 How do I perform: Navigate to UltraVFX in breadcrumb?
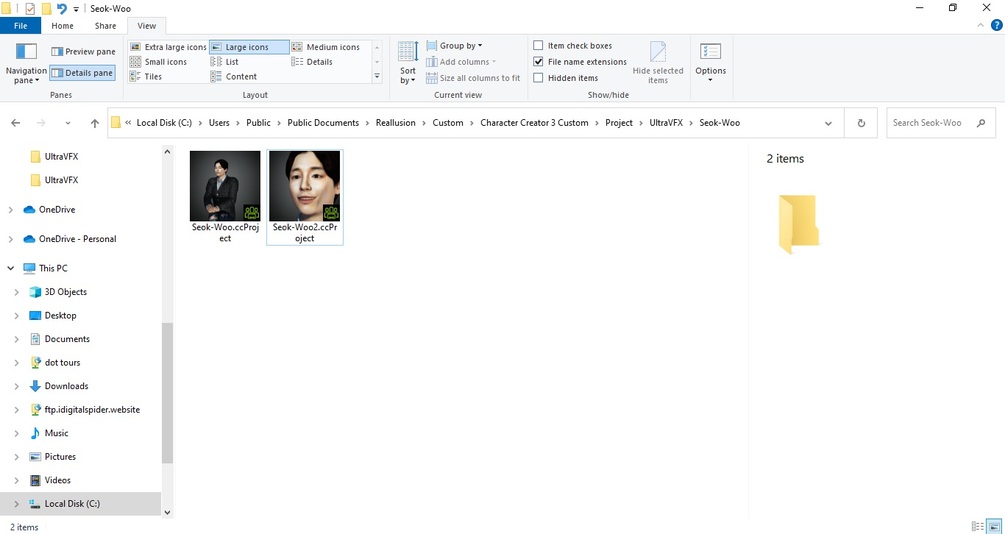[666, 122]
